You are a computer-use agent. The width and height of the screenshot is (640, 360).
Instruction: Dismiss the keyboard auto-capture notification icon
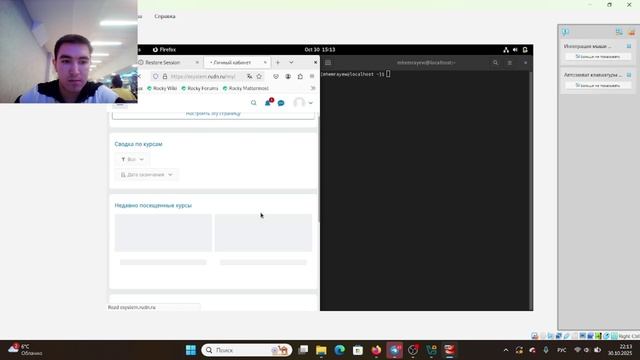629,75
